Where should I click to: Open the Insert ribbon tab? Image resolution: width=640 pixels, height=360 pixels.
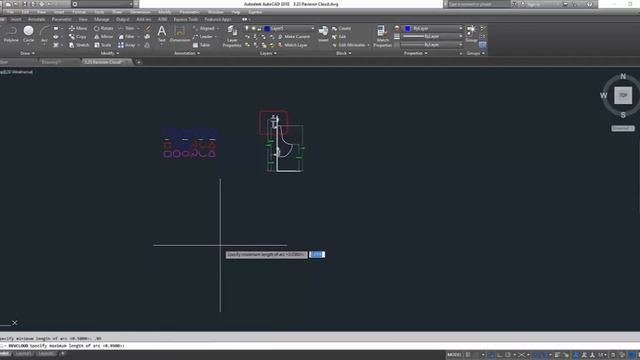pos(16,19)
